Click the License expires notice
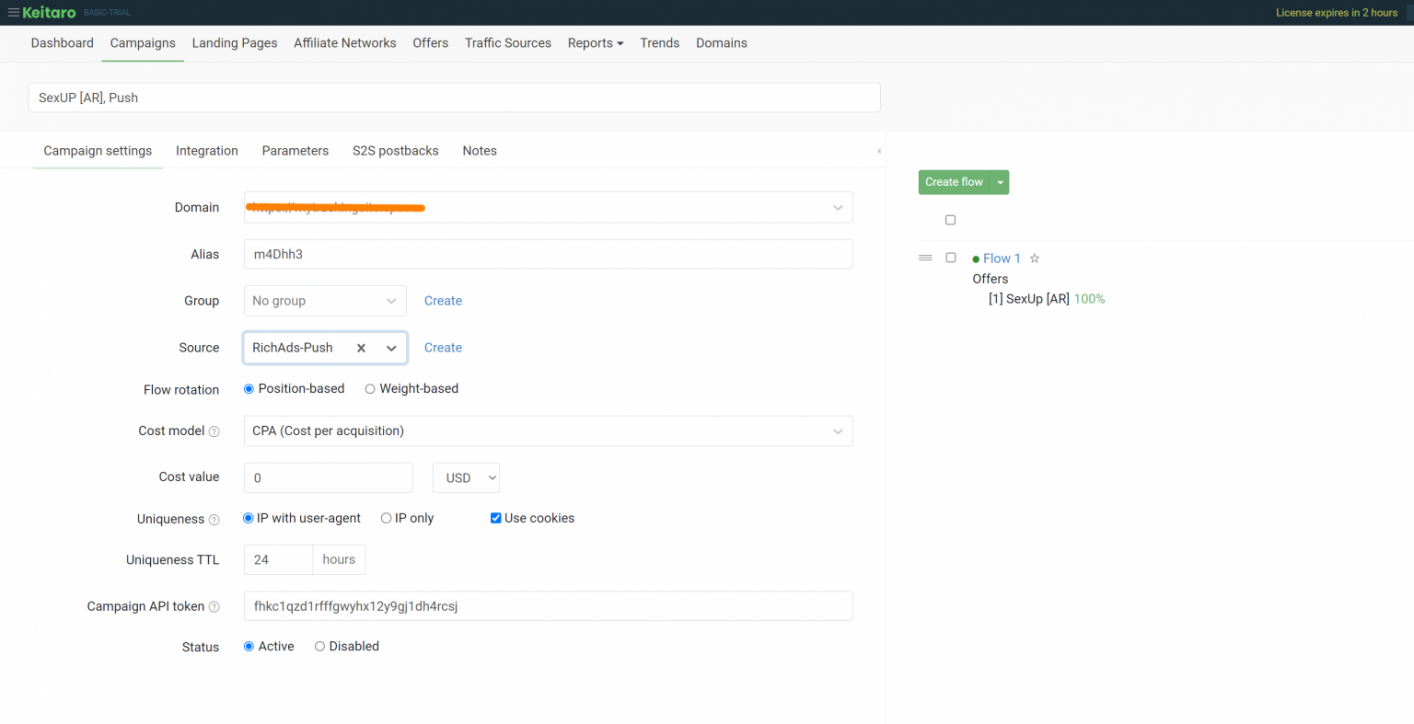The height and width of the screenshot is (724, 1414). coord(1336,13)
